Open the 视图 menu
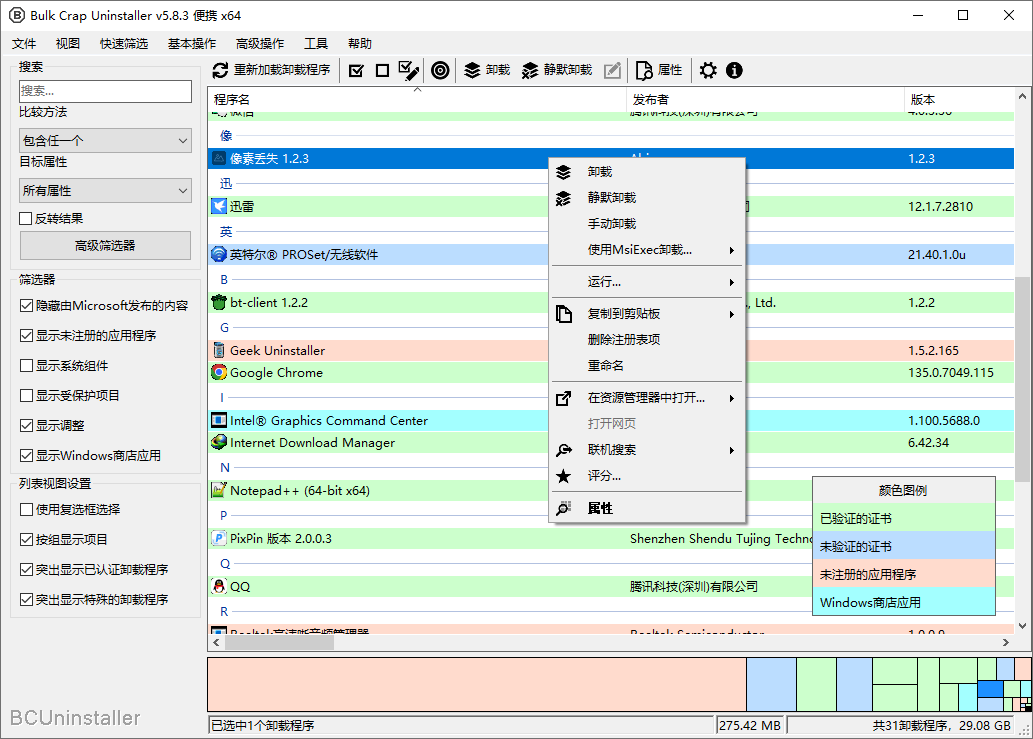Image resolution: width=1033 pixels, height=739 pixels. coord(68,43)
